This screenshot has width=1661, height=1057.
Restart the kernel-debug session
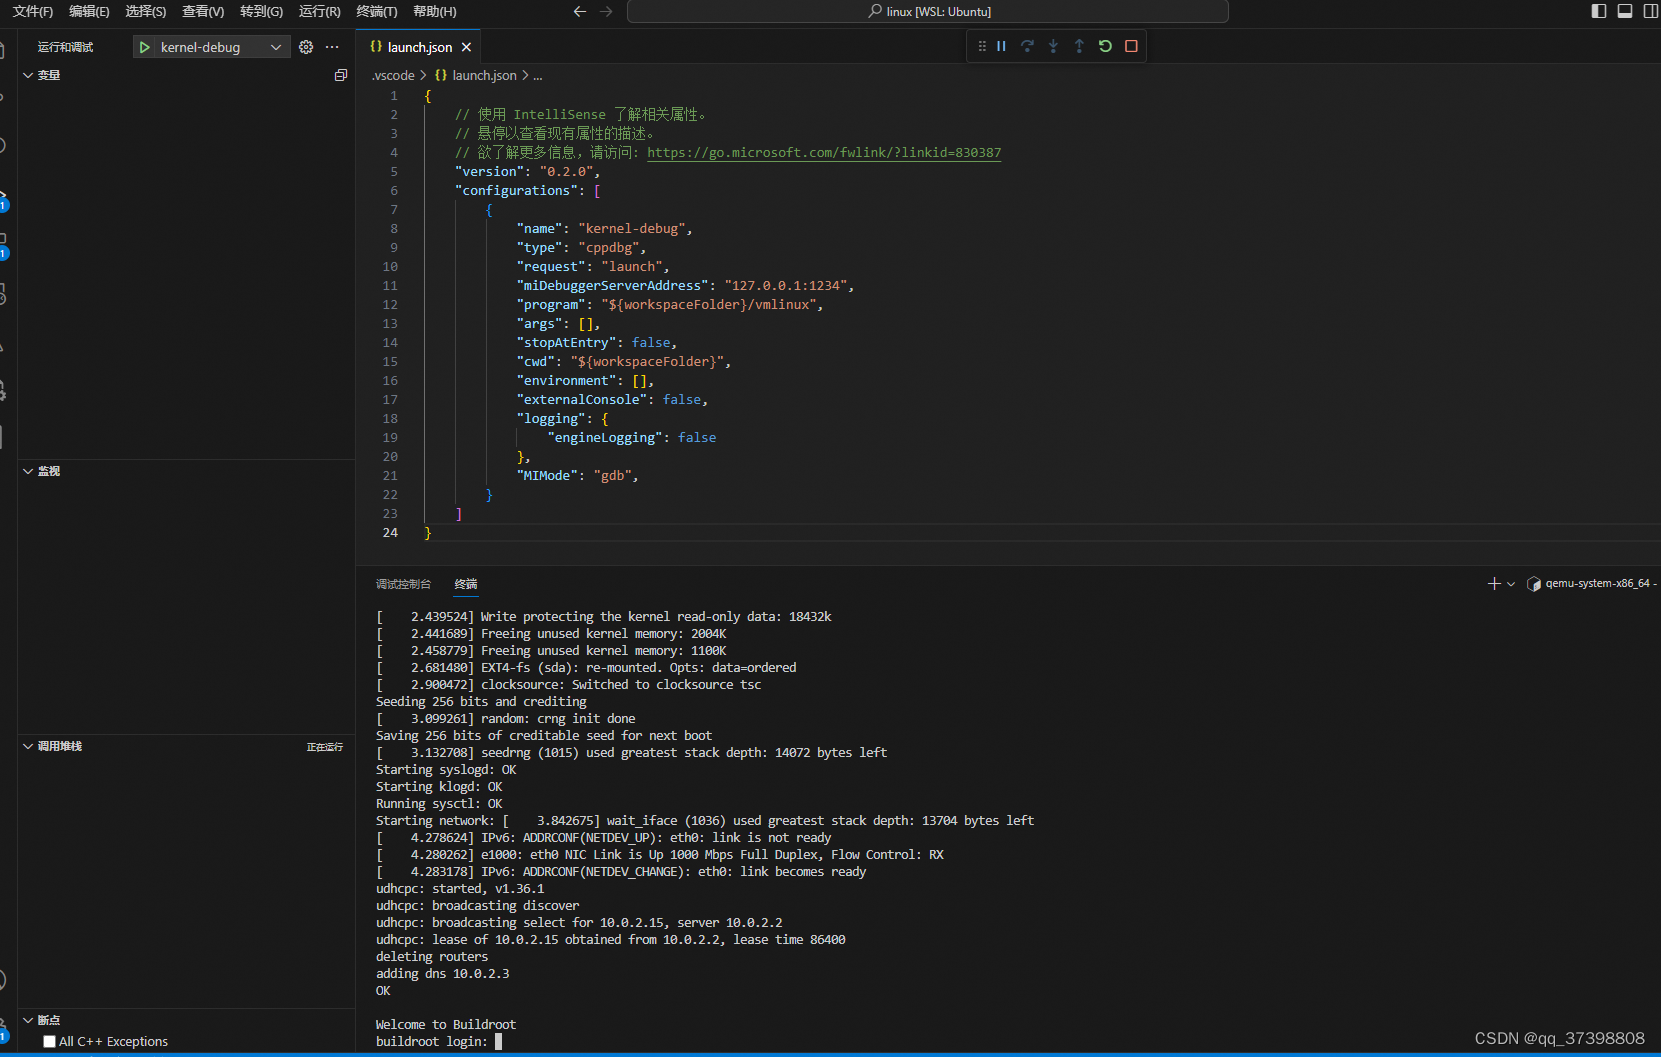(1105, 46)
